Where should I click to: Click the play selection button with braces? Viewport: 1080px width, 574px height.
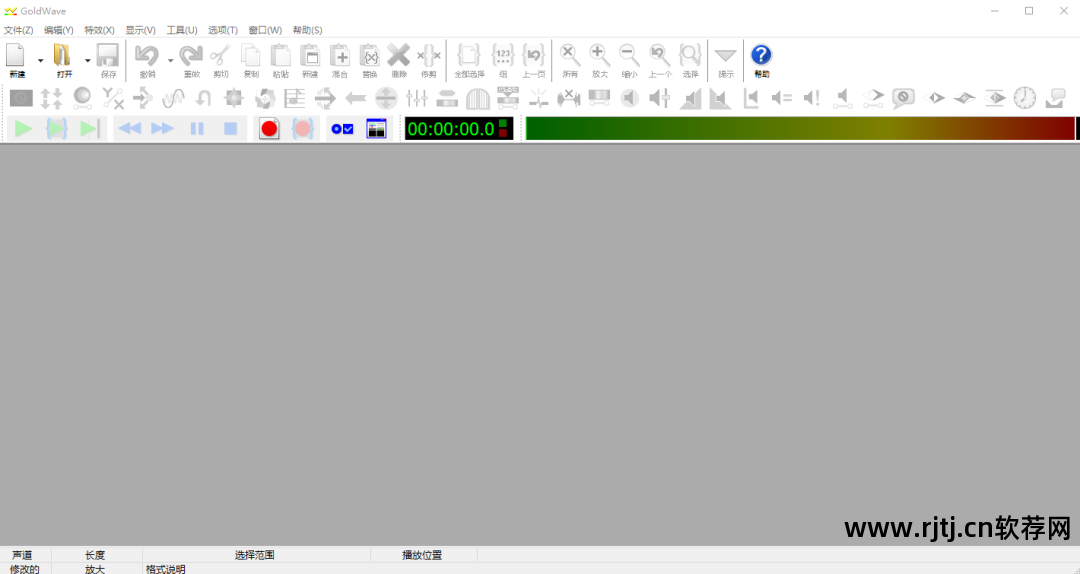tap(56, 129)
